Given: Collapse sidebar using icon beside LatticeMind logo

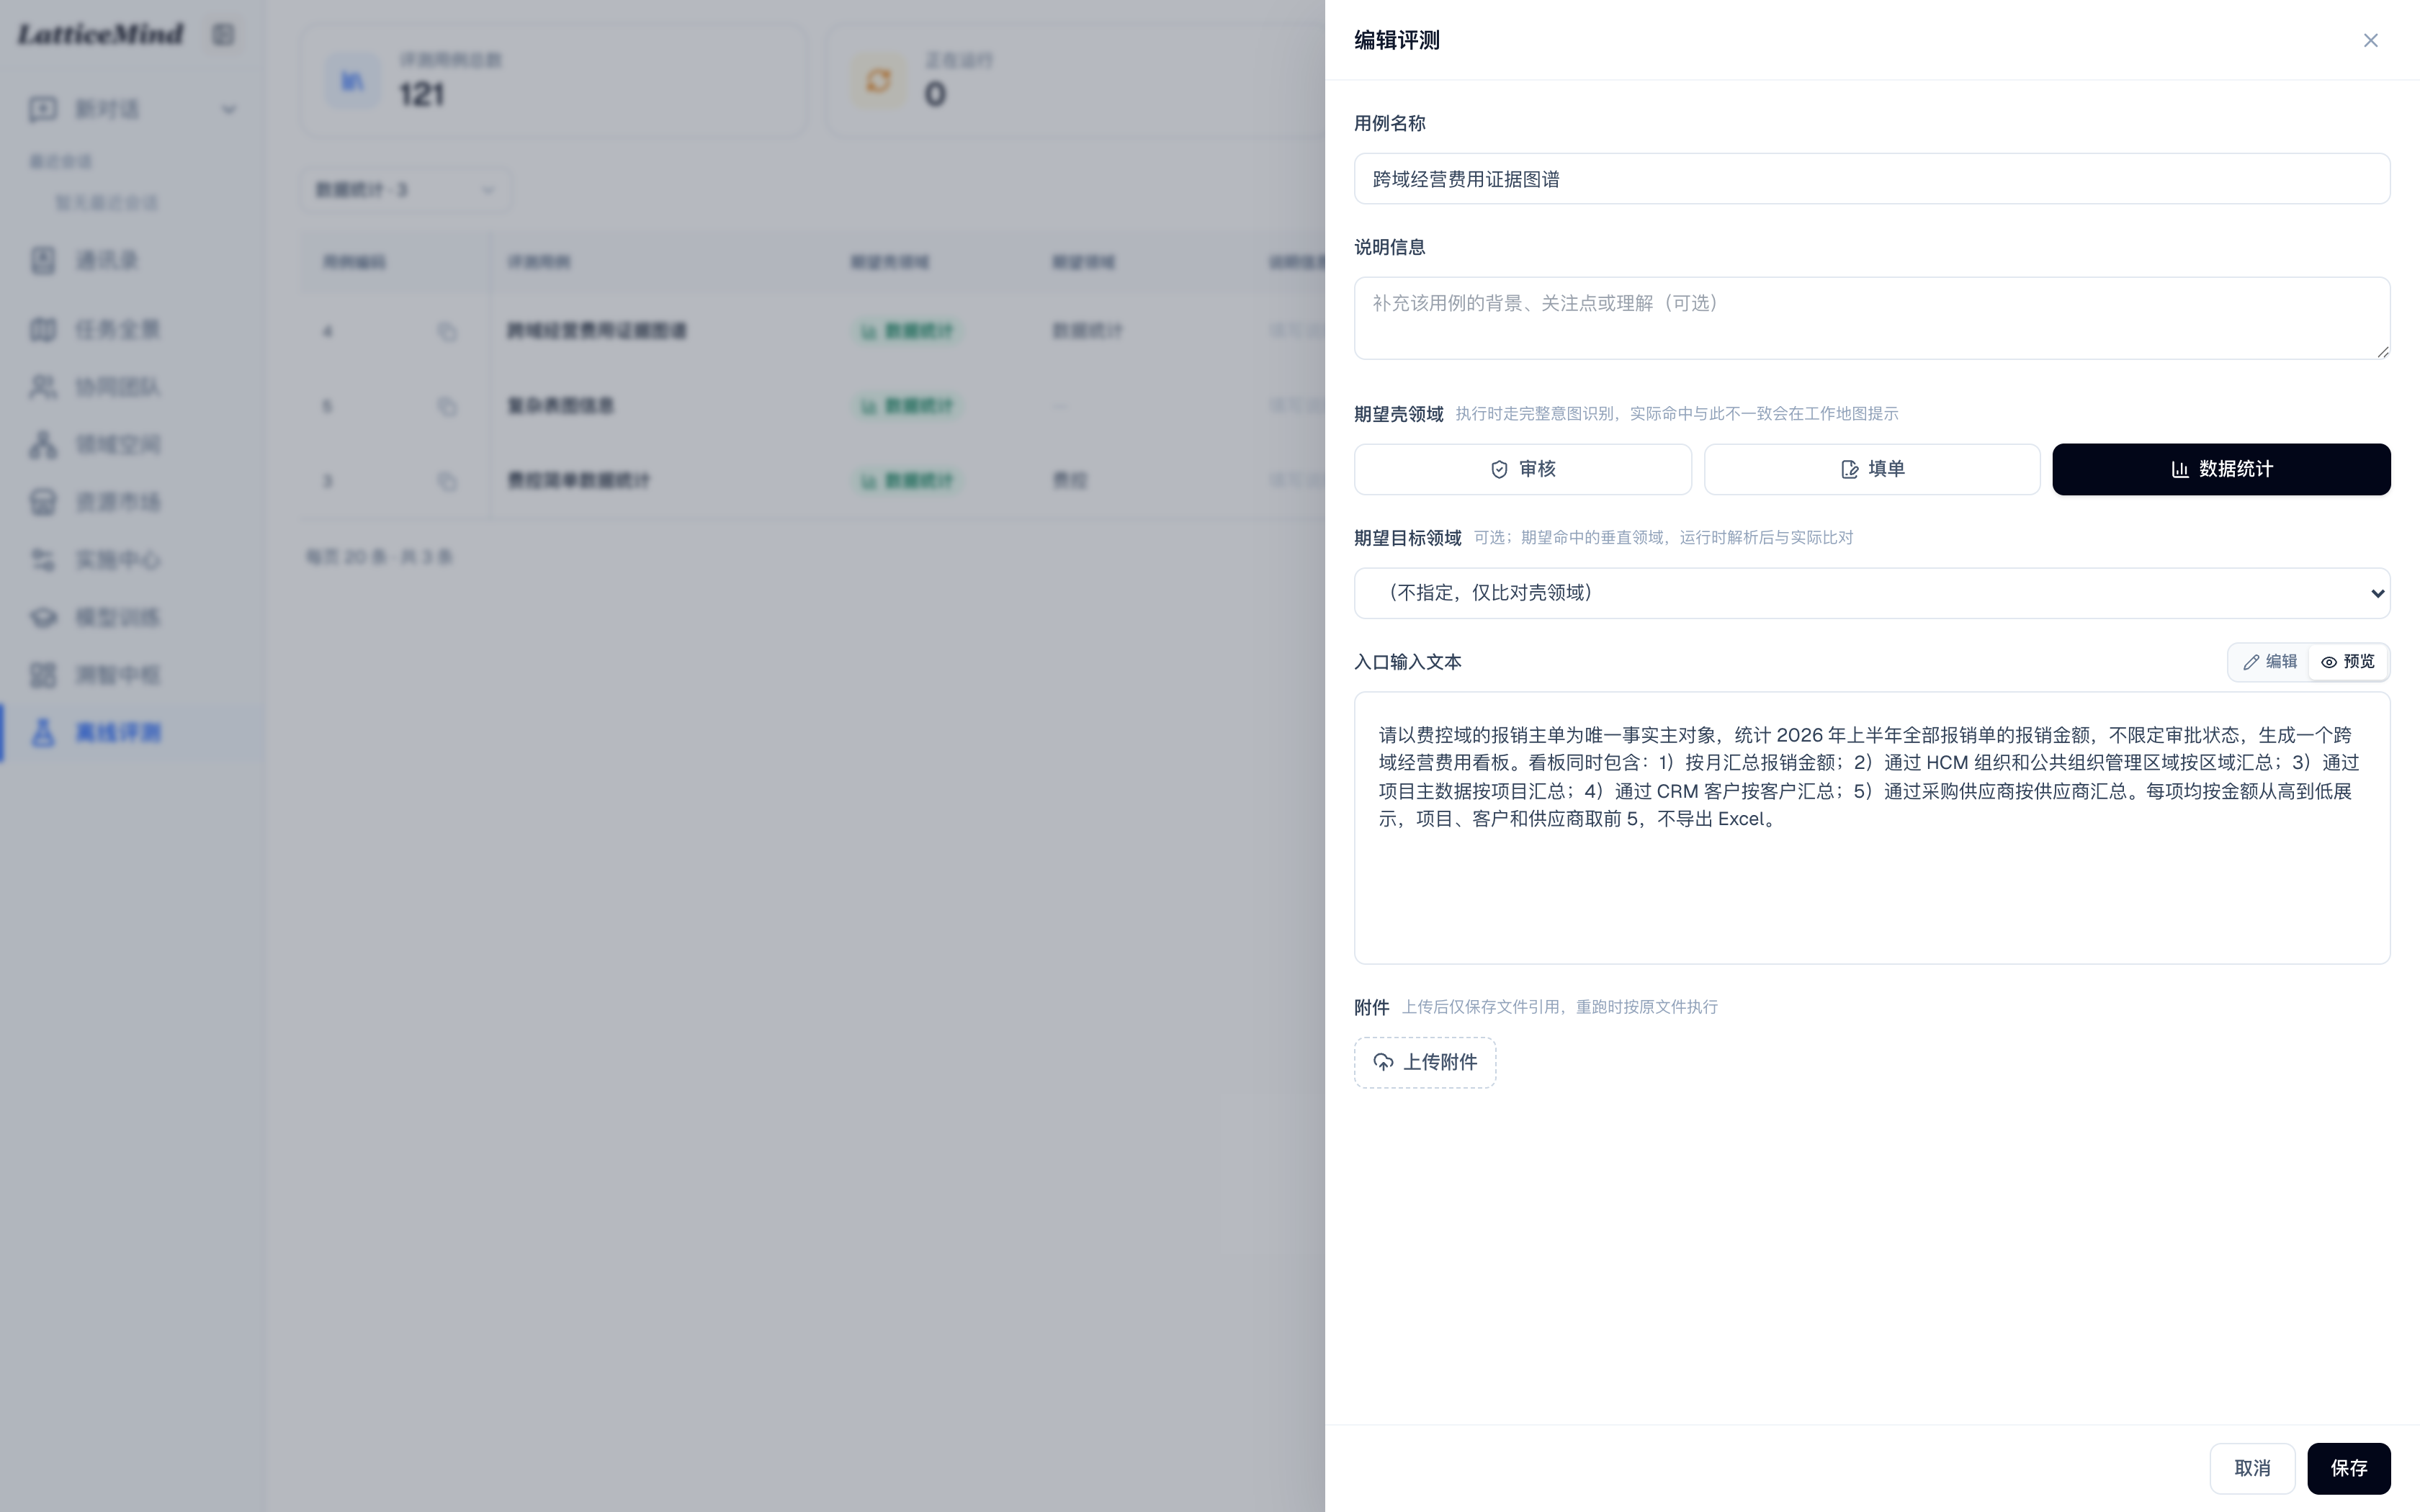Looking at the screenshot, I should coord(223,35).
